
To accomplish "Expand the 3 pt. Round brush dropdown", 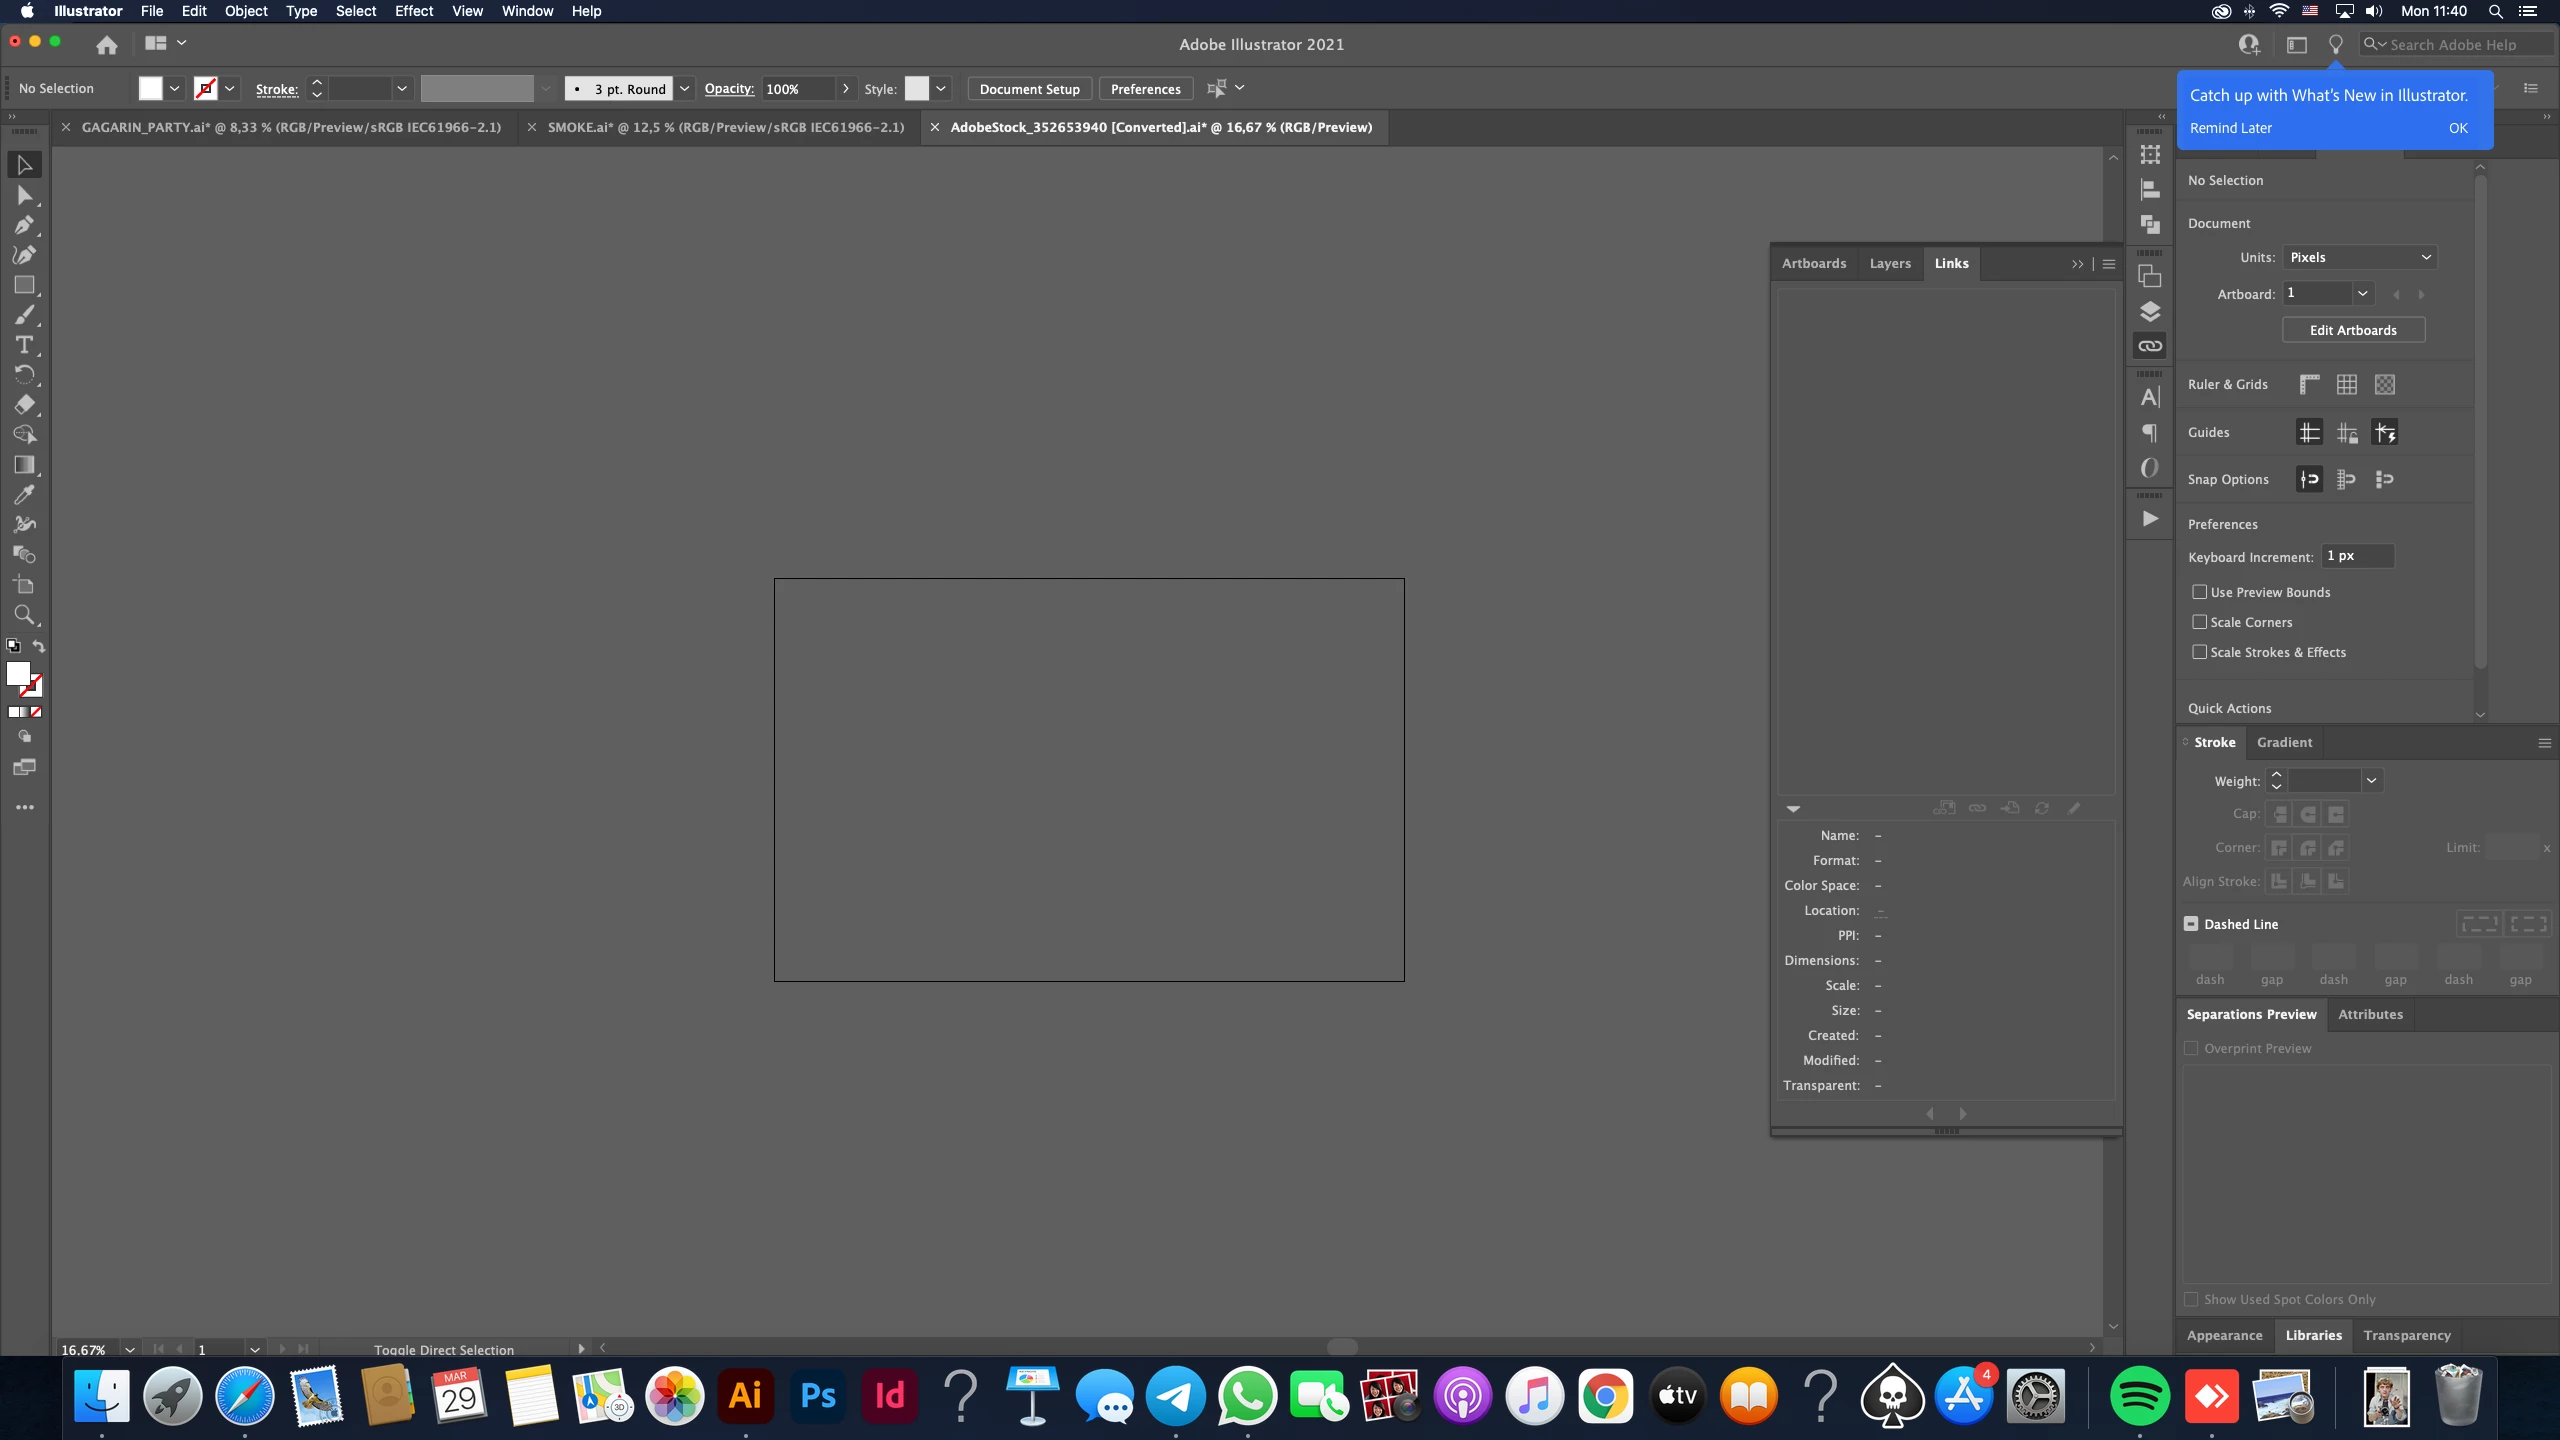I will coord(685,89).
